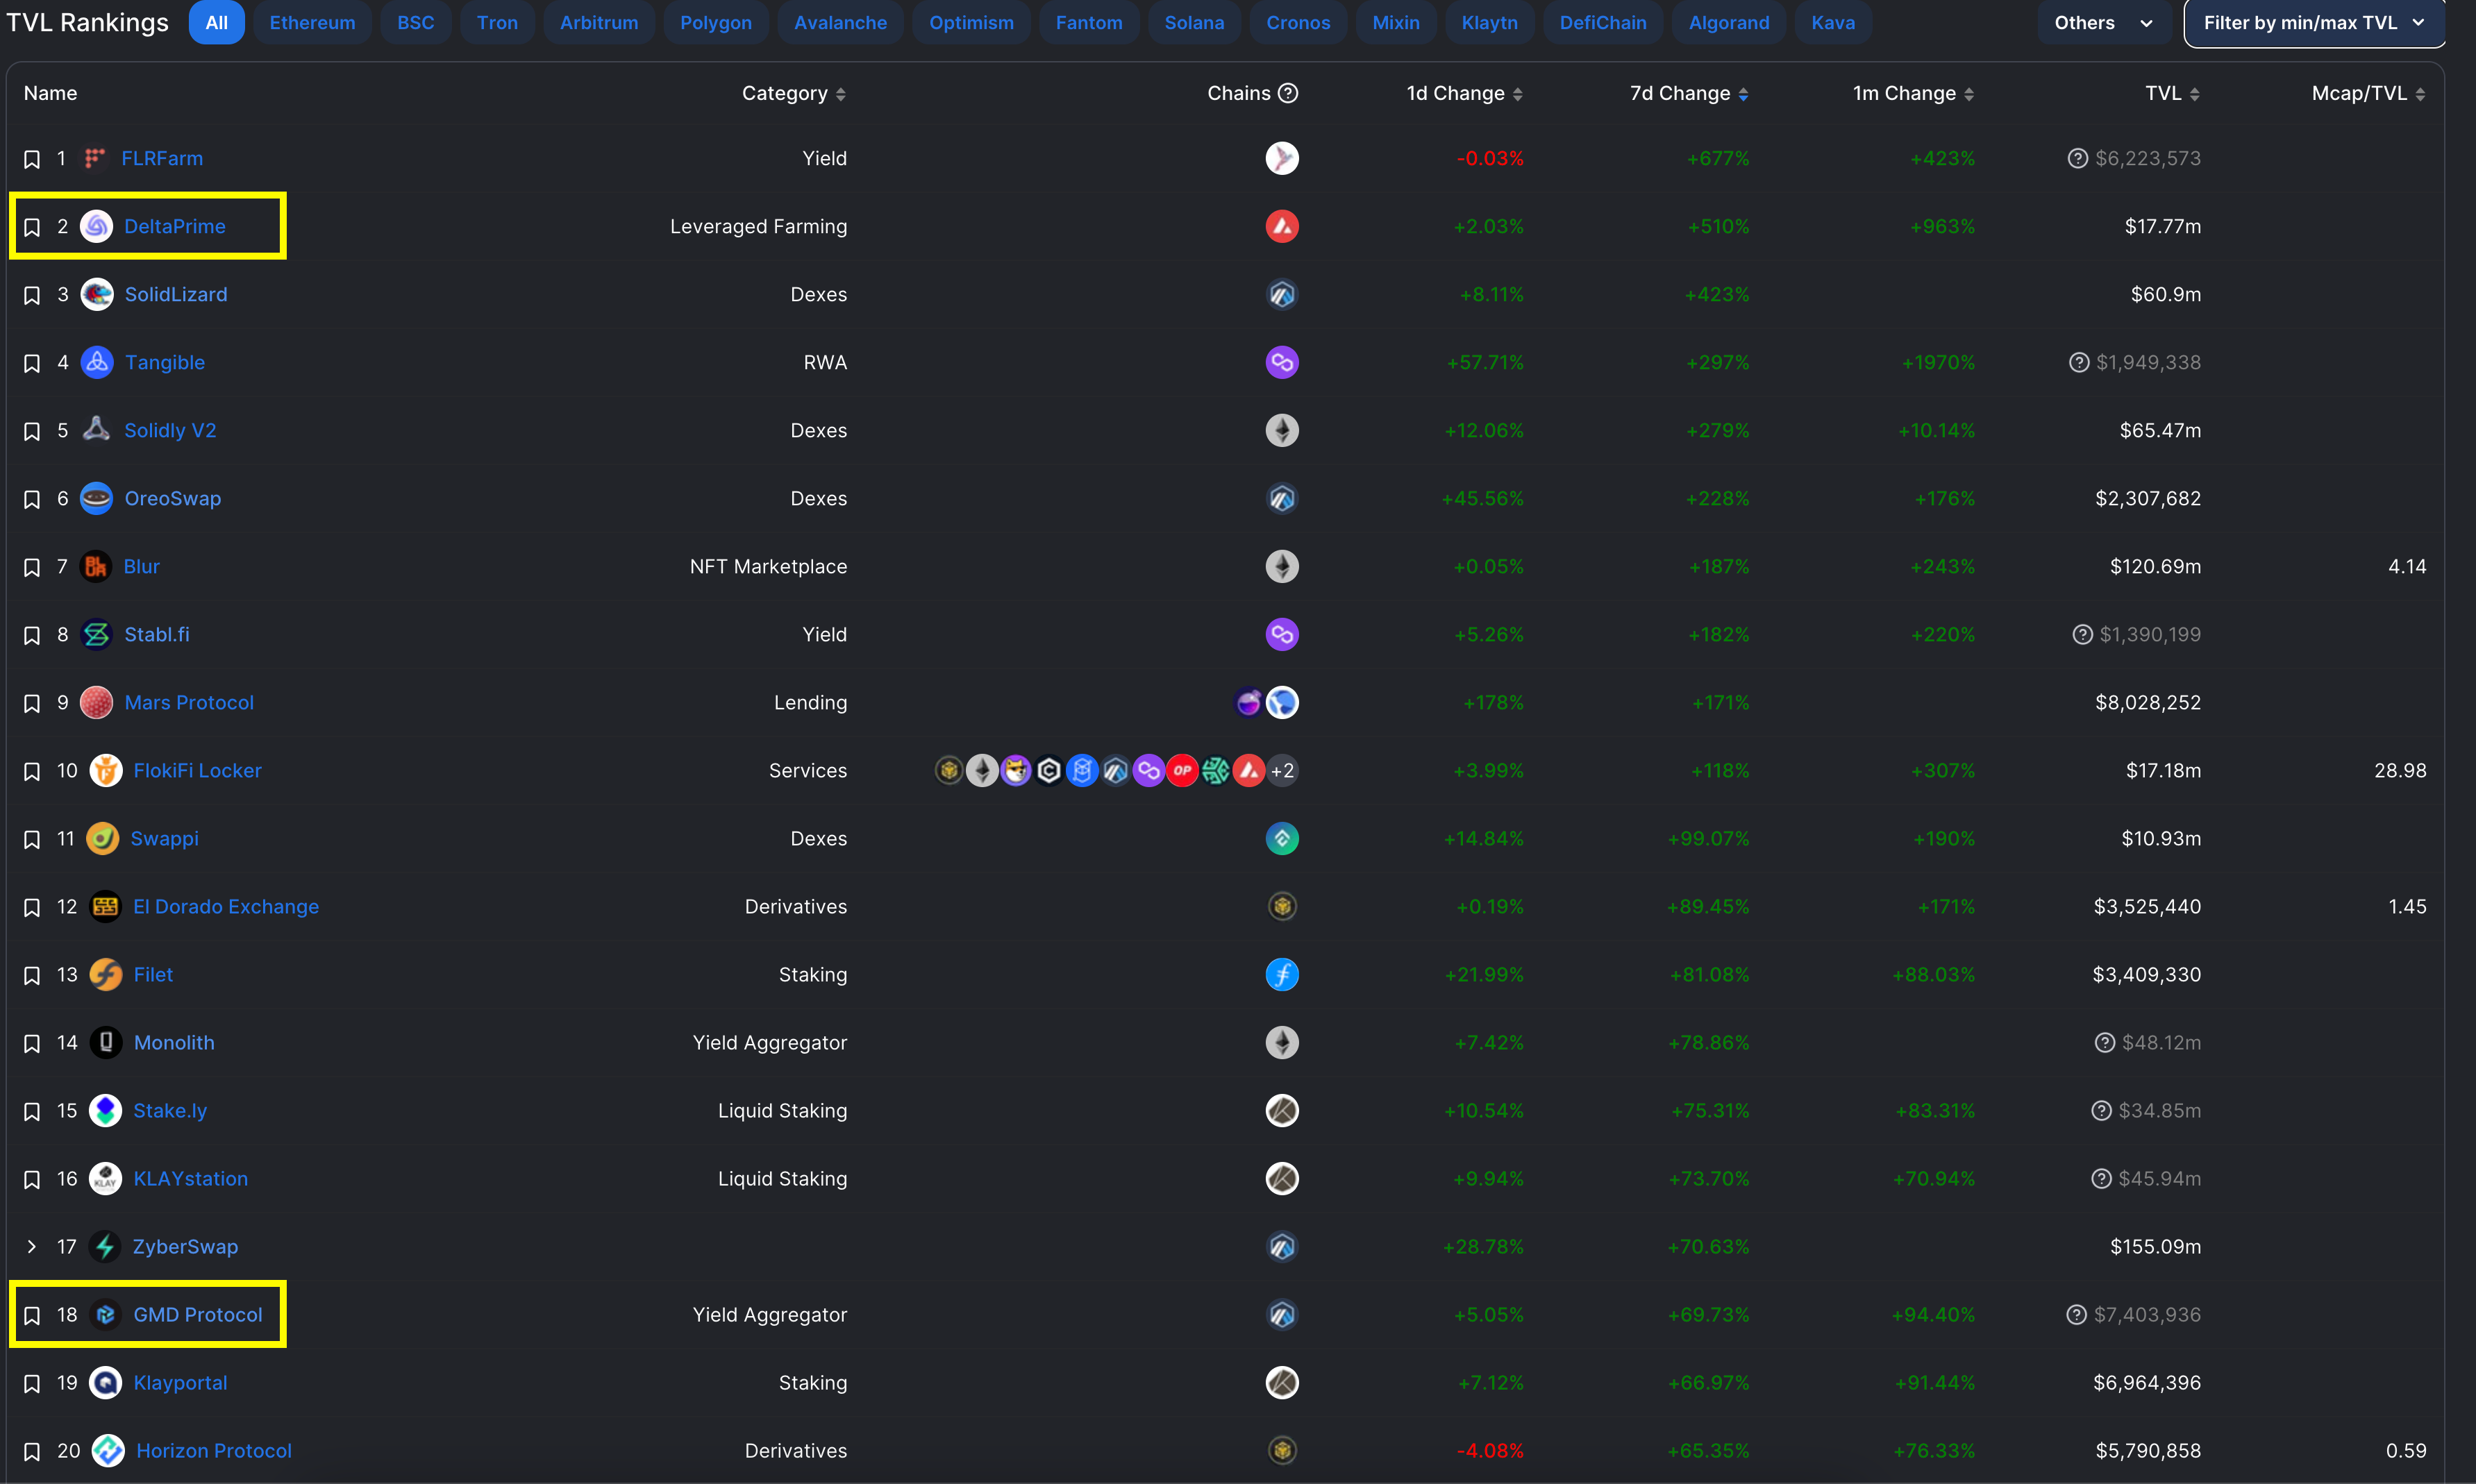Click the Blur protocol logo icon
Viewport: 2476px width, 1484px height.
95,567
